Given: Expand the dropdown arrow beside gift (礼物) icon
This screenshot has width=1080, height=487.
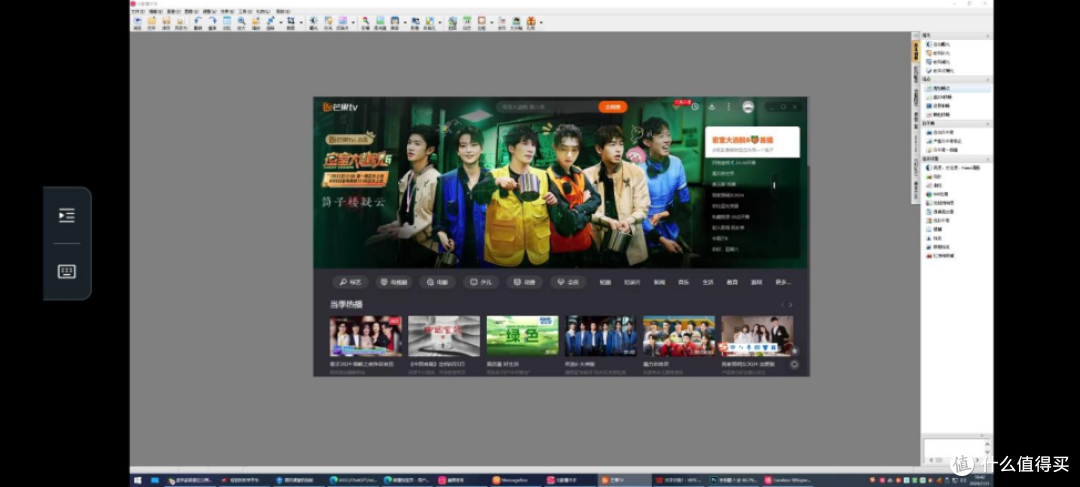Looking at the screenshot, I should 541,23.
